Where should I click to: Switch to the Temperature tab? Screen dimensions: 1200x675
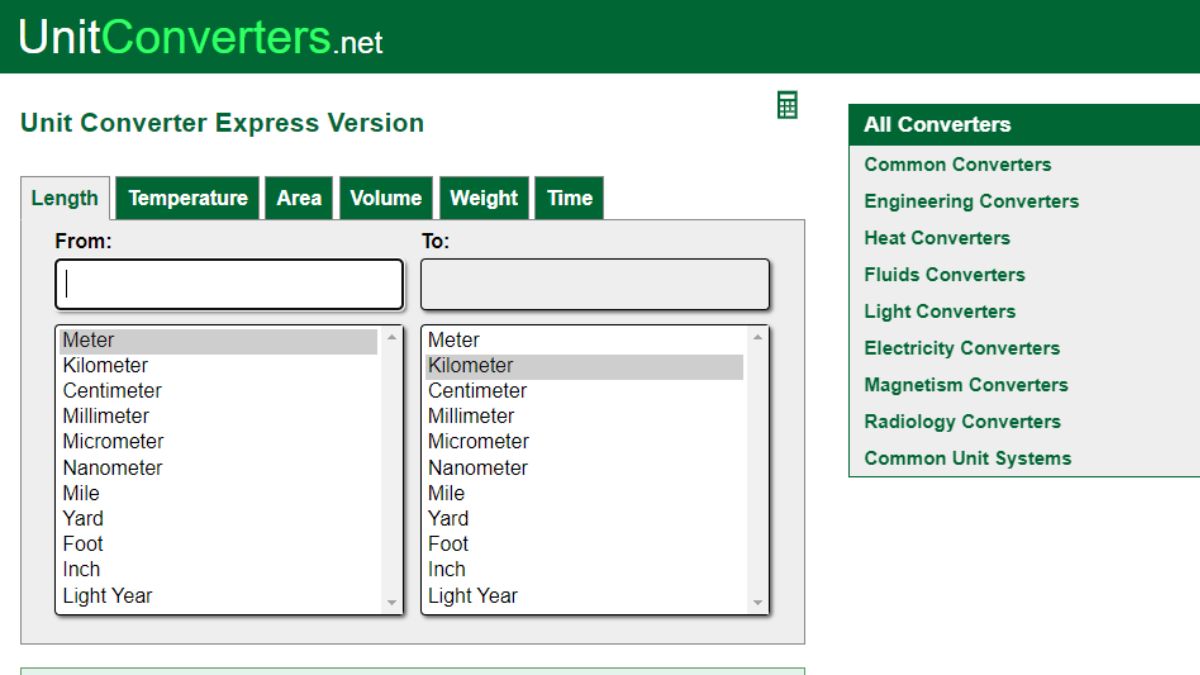[x=187, y=198]
